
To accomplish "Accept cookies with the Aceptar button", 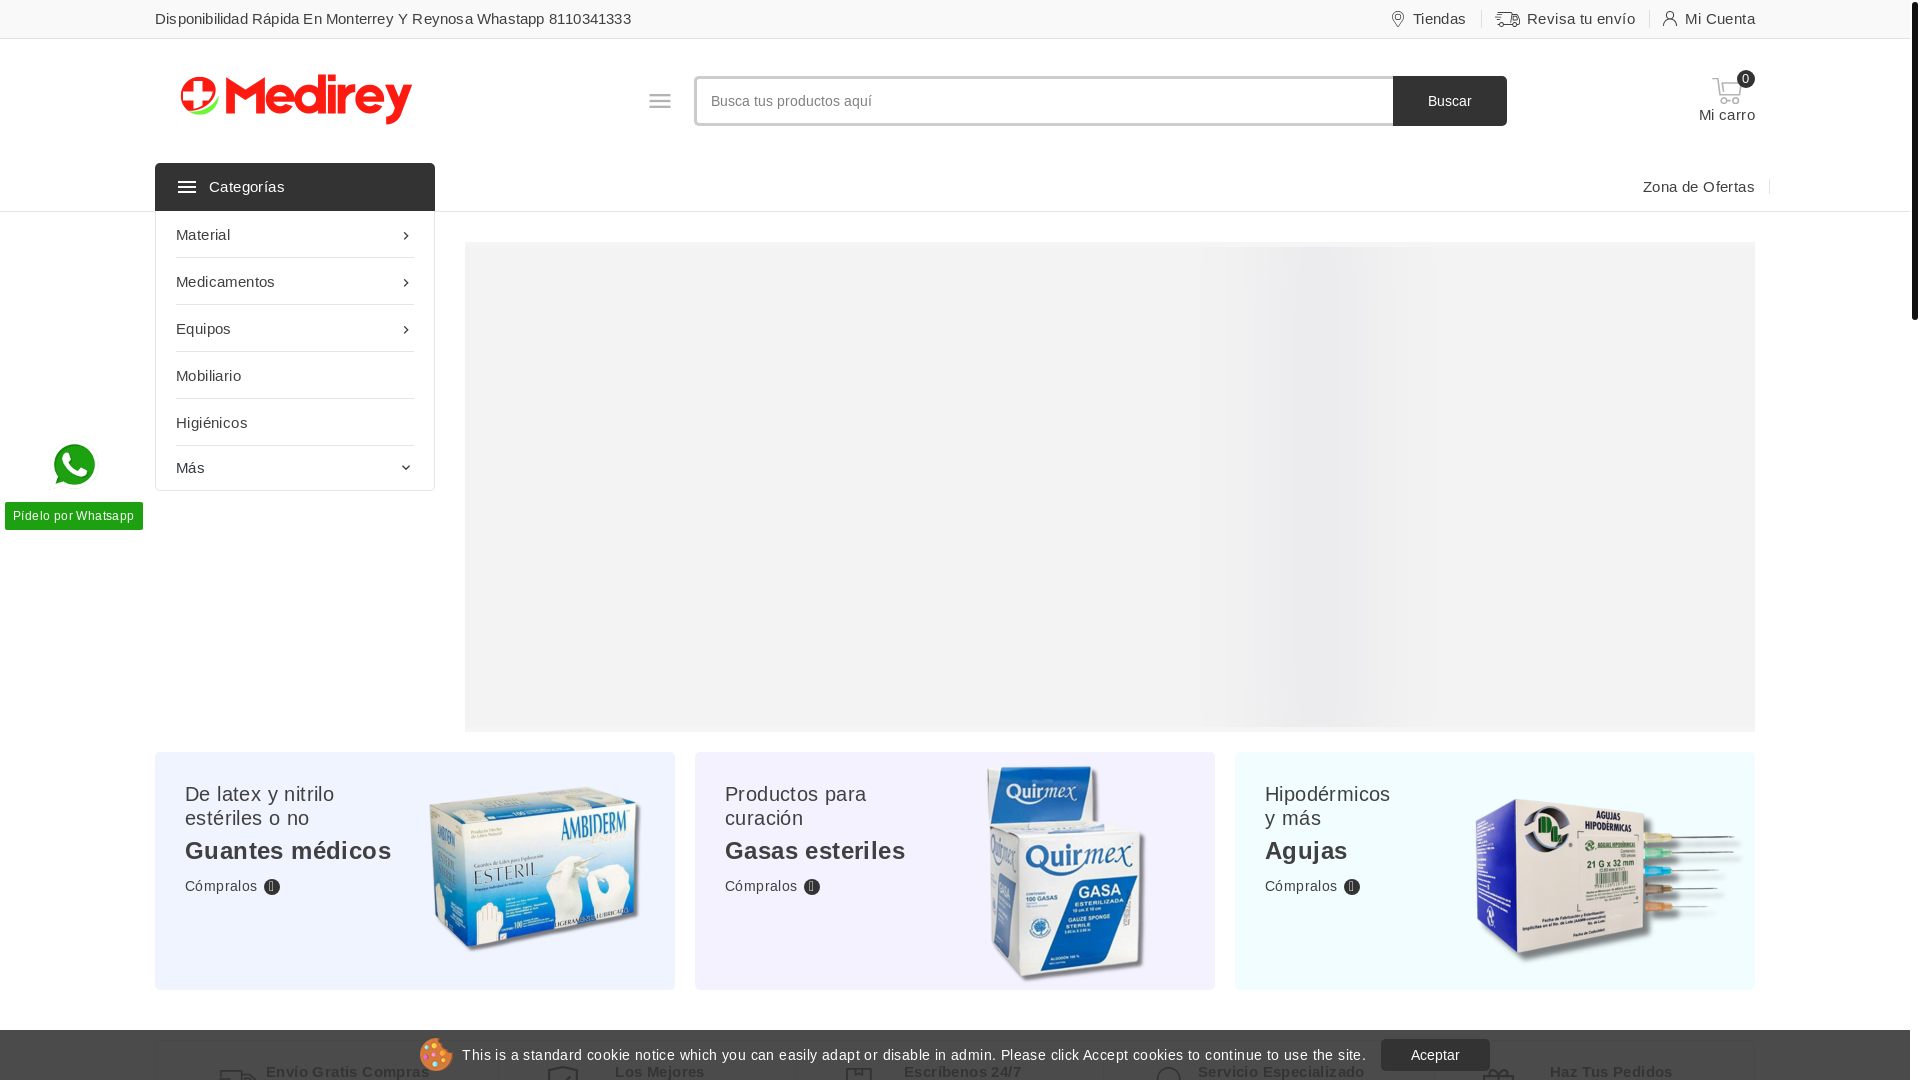I will point(1435,1055).
